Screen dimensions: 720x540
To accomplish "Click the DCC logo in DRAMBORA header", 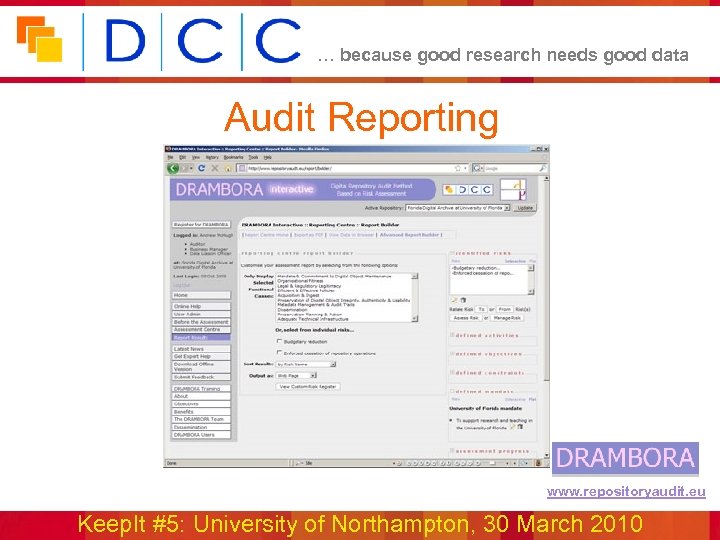I will click(x=468, y=190).
